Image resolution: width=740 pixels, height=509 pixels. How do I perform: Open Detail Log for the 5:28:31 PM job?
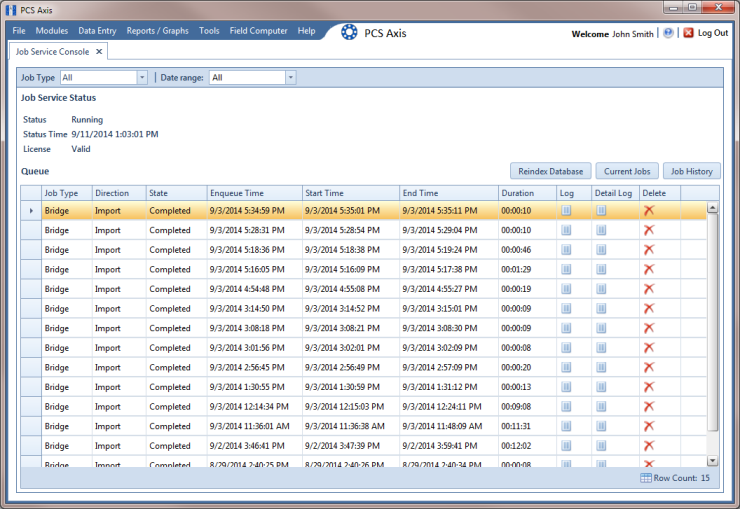[601, 230]
